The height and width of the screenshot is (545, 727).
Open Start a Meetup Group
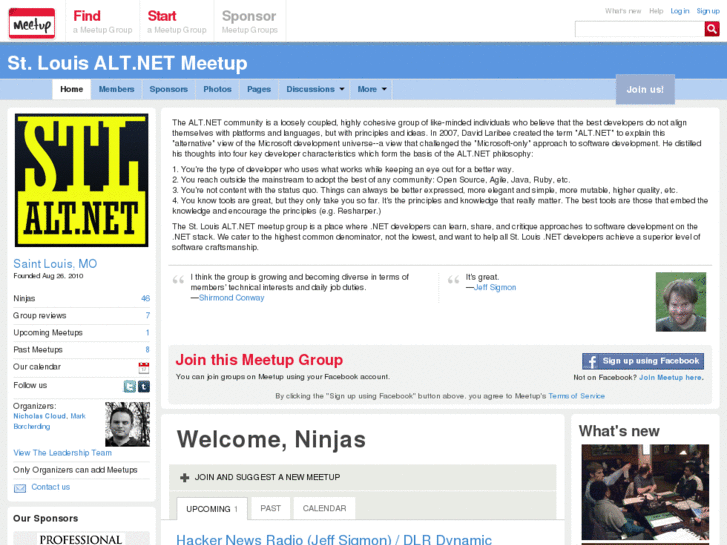(x=177, y=22)
